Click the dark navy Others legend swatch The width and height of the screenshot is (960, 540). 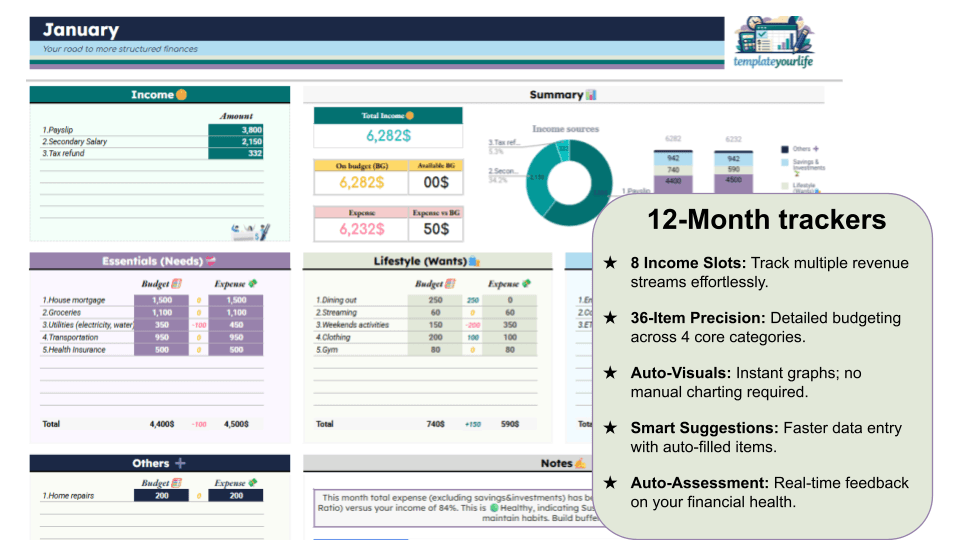pos(785,149)
